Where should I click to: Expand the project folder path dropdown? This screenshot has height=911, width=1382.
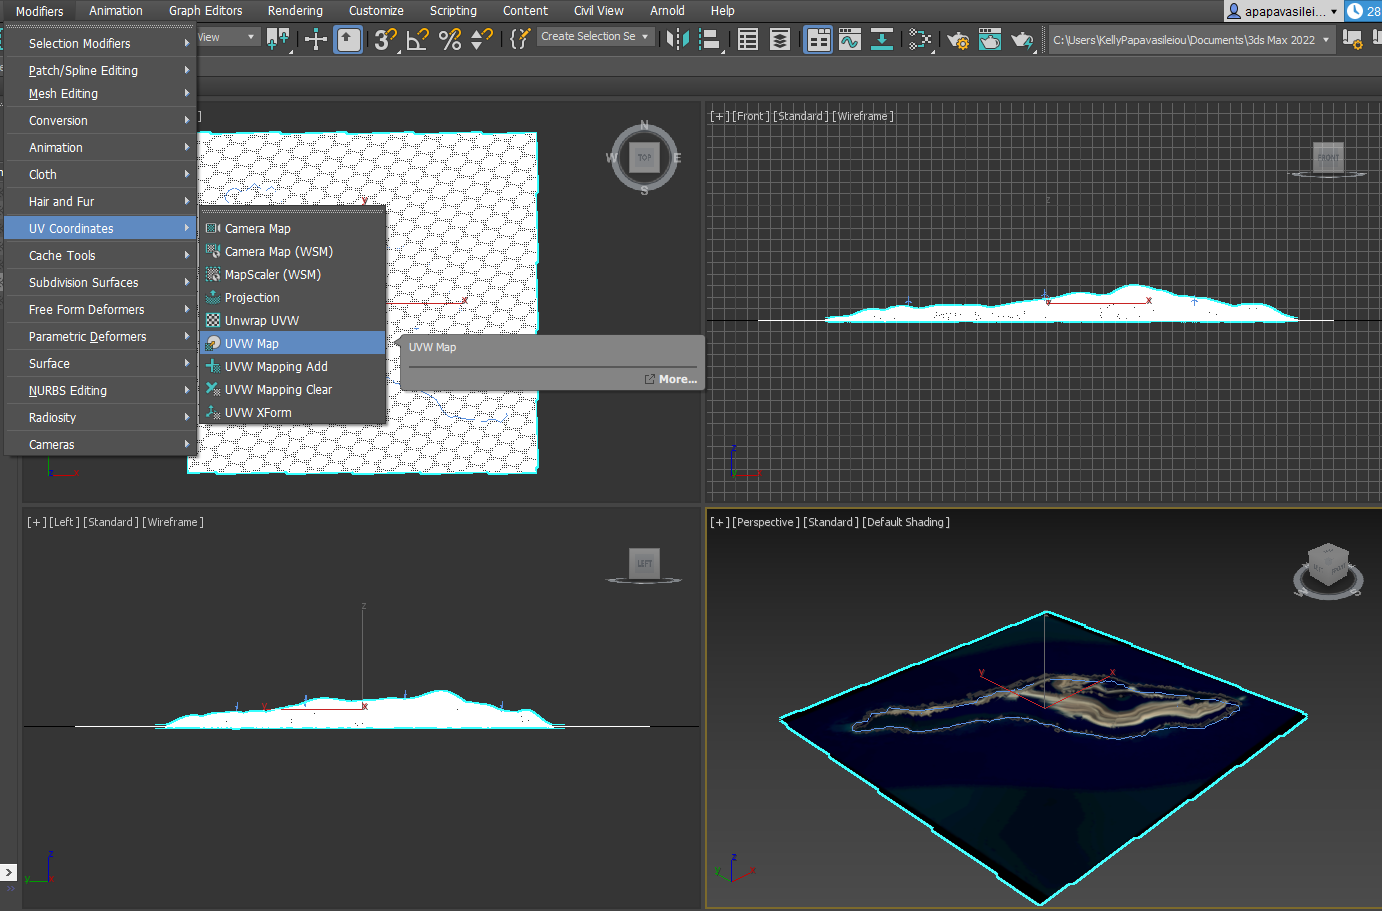1326,40
